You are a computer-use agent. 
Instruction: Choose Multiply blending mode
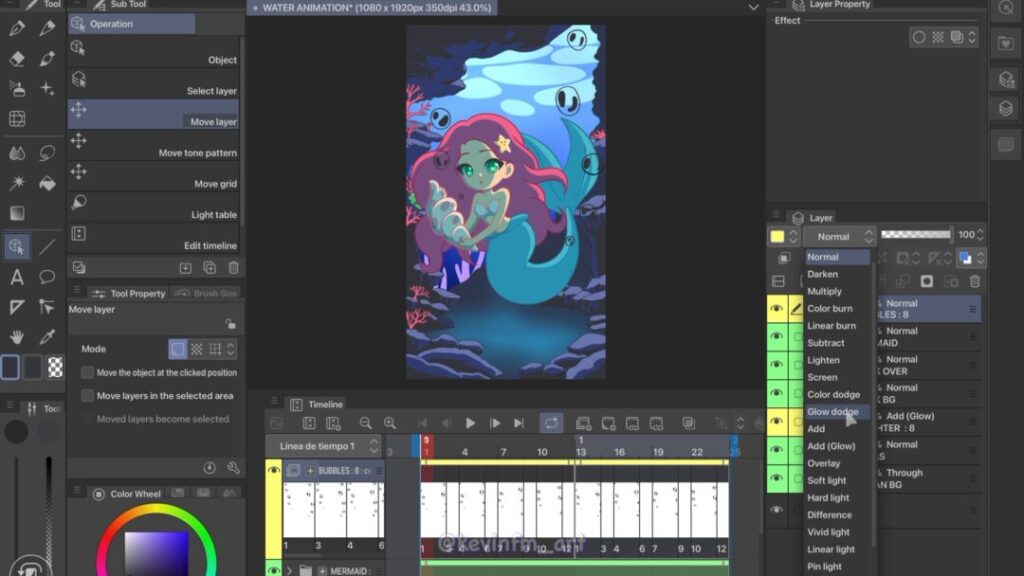pyautogui.click(x=824, y=291)
